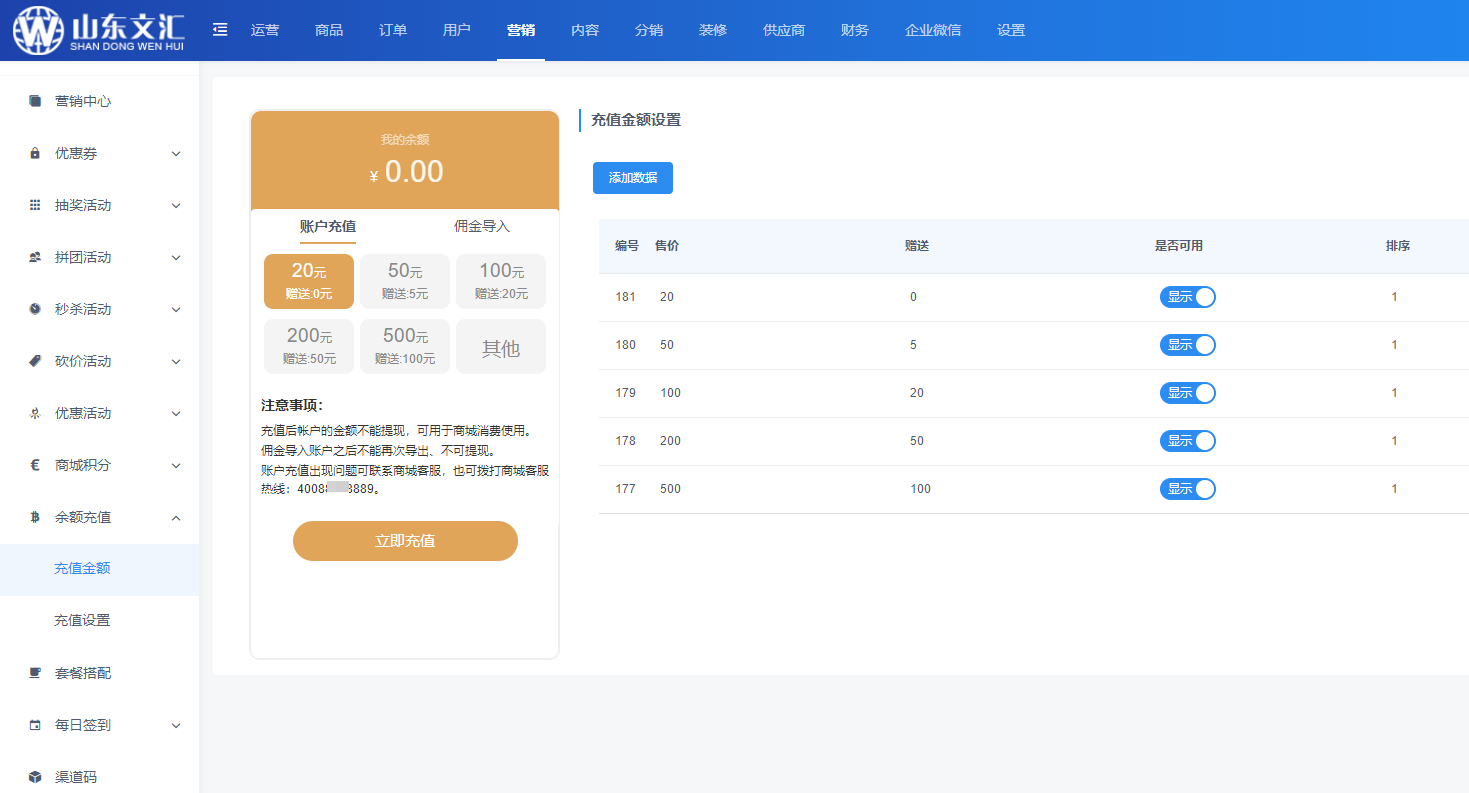The height and width of the screenshot is (793, 1469).
Task: Click the 0.00 balance amount
Action: click(413, 172)
